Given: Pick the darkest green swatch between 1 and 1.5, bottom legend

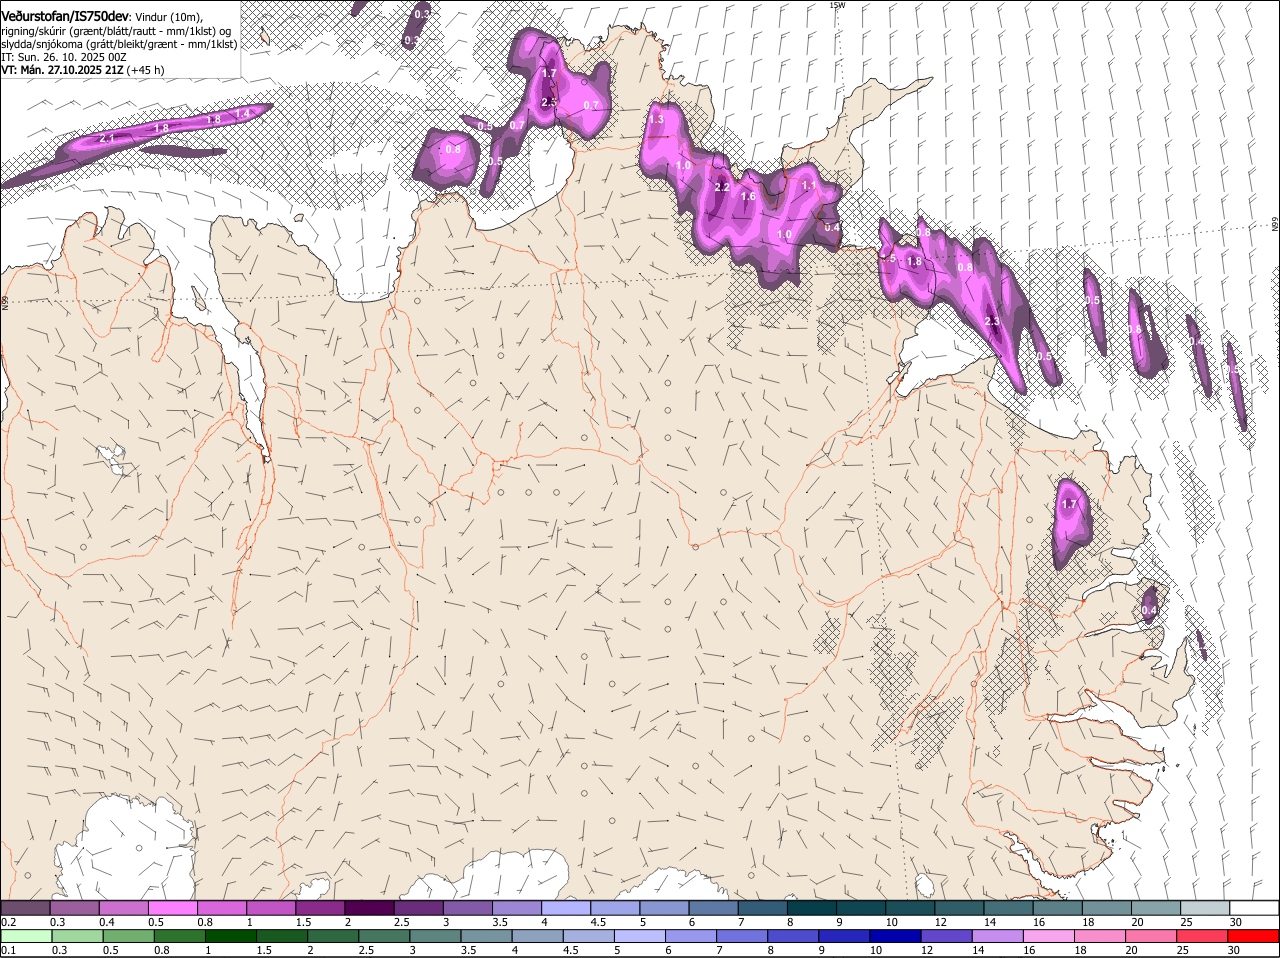Looking at the screenshot, I should coord(232,936).
